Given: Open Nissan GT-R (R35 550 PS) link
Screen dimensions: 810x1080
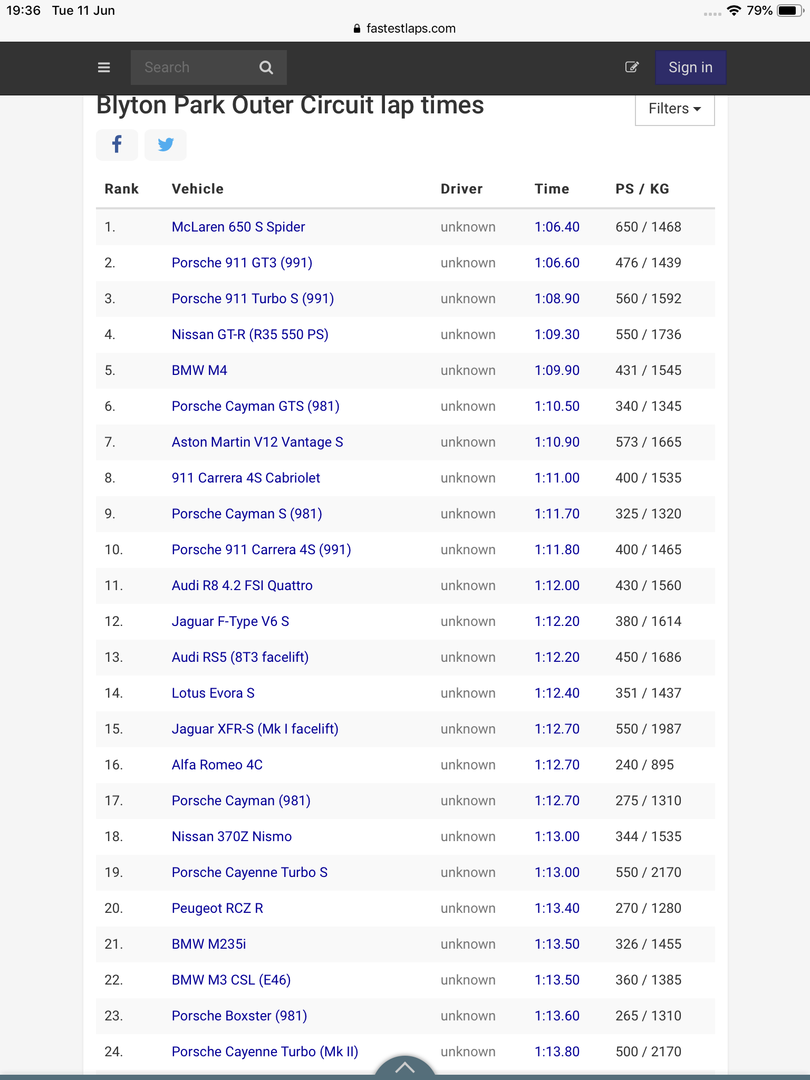Looking at the screenshot, I should 250,334.
